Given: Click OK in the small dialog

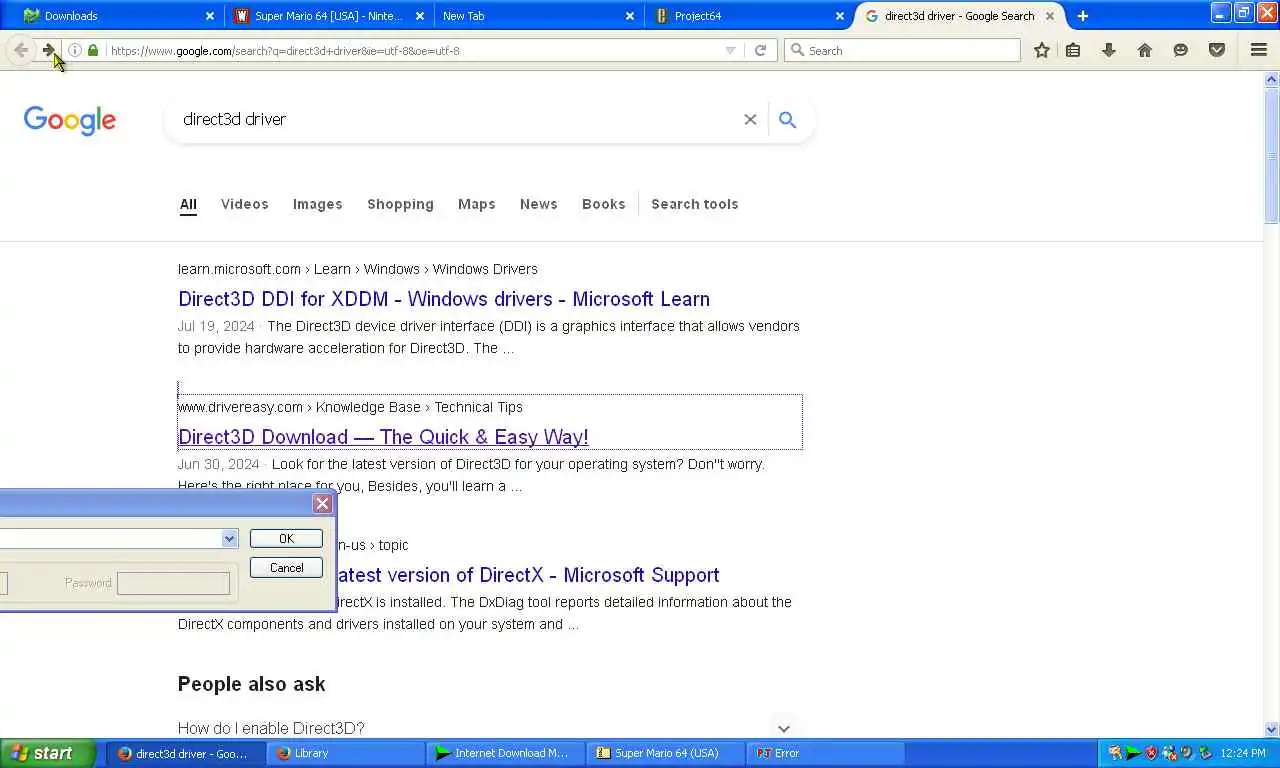Looking at the screenshot, I should tap(286, 539).
